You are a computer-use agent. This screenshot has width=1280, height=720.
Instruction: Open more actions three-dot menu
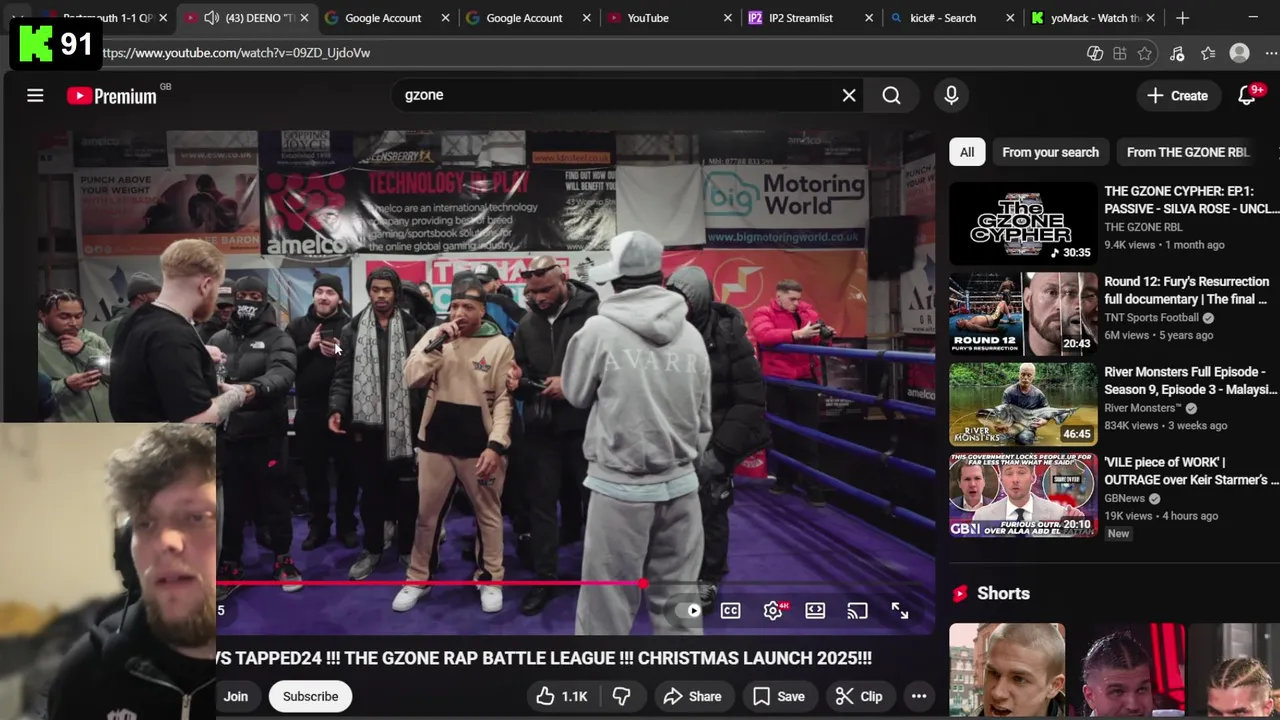click(918, 696)
